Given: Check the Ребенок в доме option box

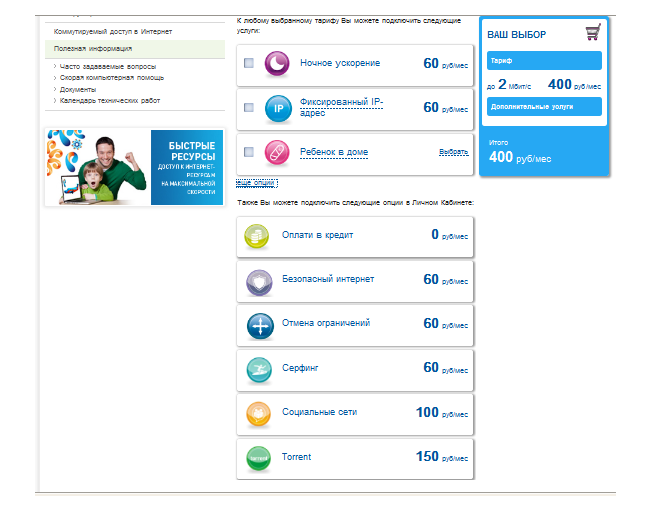Looking at the screenshot, I should point(249,152).
